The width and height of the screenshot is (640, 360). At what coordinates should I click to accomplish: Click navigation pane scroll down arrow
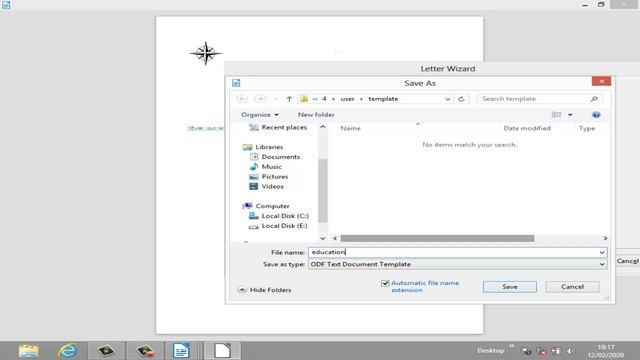pos(322,238)
